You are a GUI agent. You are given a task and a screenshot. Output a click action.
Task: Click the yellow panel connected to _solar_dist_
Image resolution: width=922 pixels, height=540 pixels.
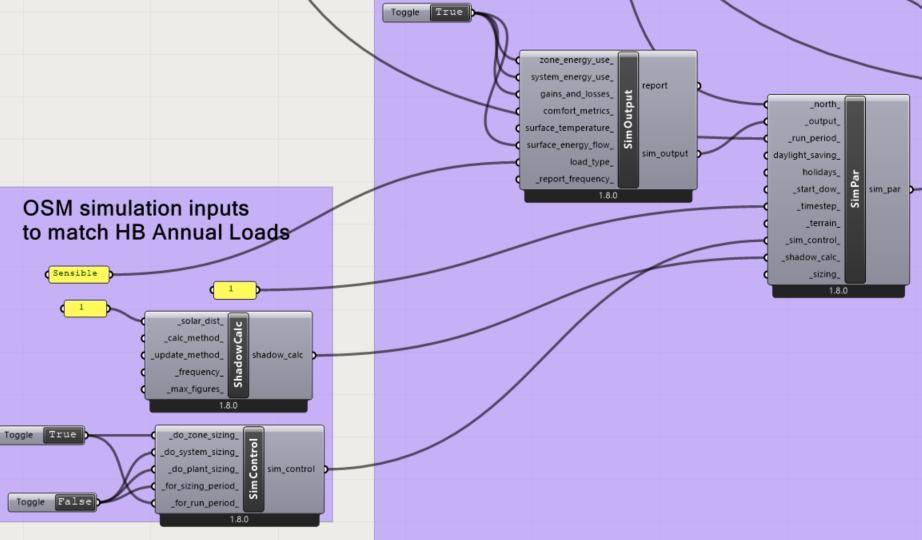pos(85,308)
